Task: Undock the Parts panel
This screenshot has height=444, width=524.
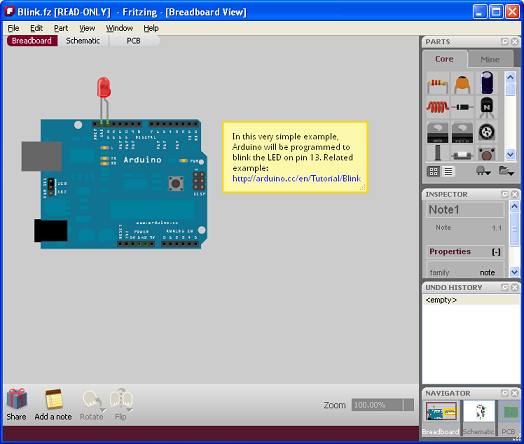Action: [505, 41]
